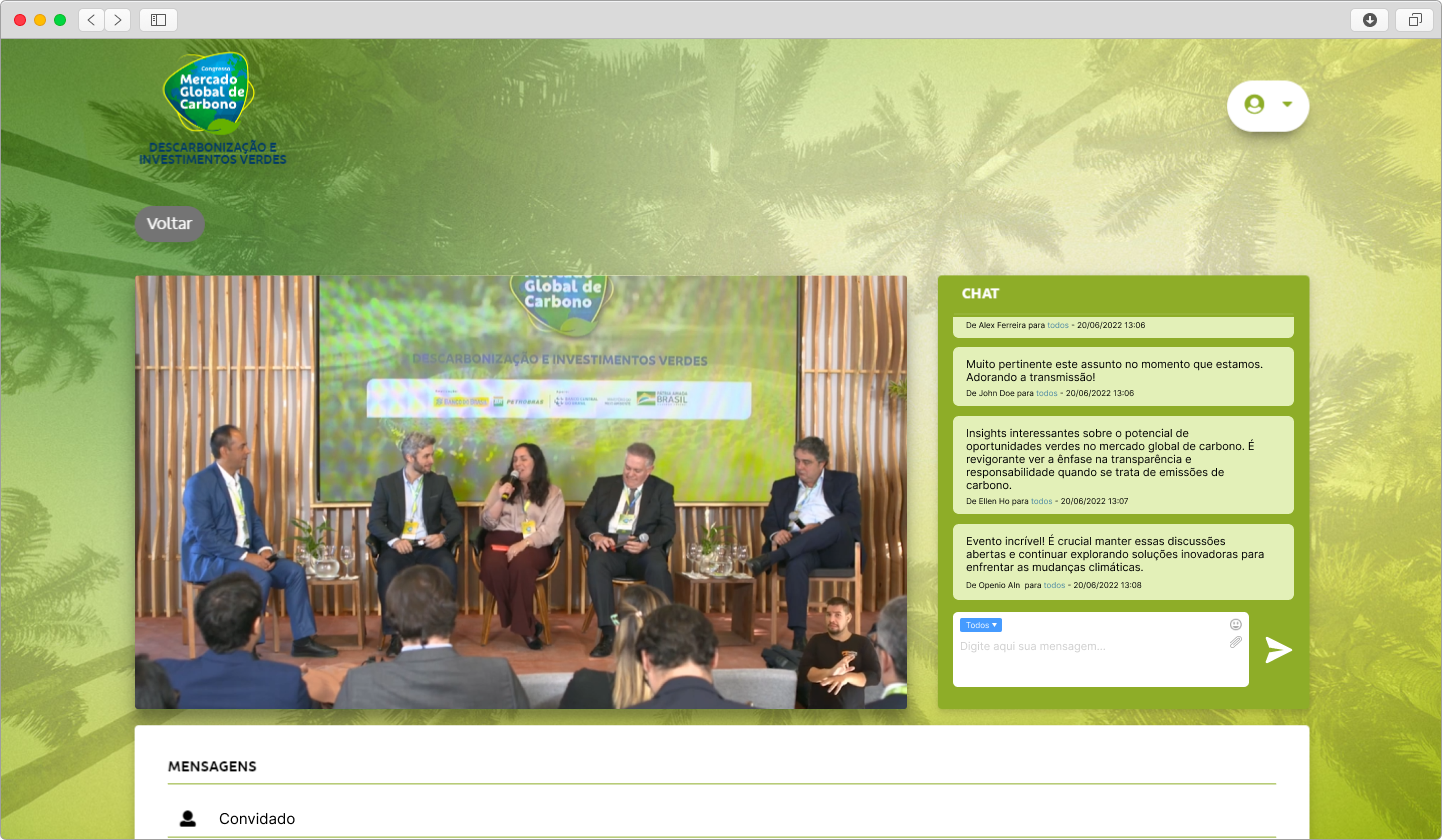Expand the user account menu arrow
This screenshot has height=840, width=1442.
(1287, 104)
